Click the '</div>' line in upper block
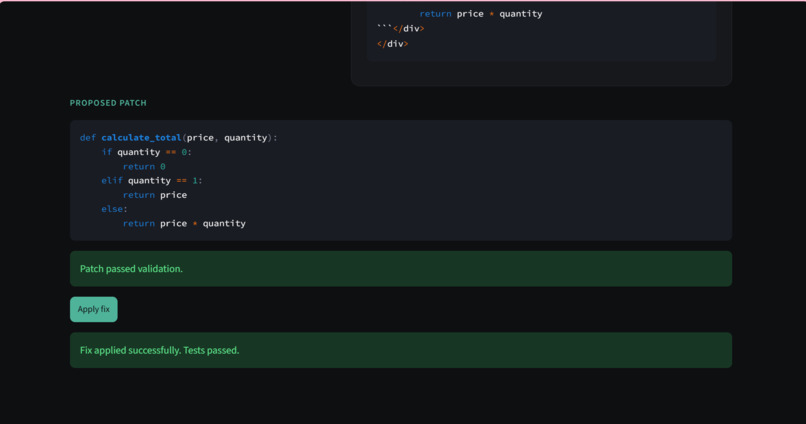The height and width of the screenshot is (424, 806). point(392,44)
